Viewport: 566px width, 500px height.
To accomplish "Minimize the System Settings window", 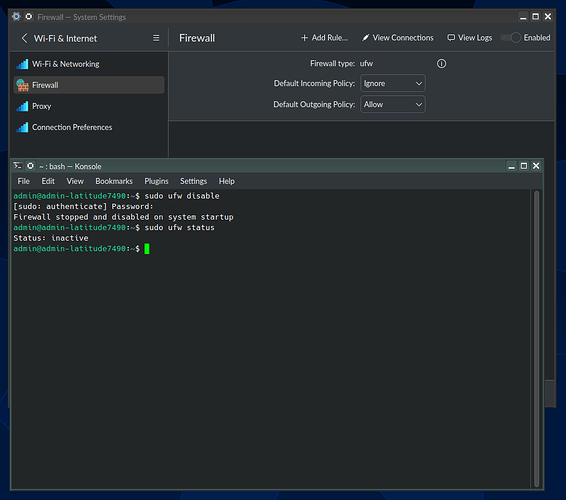I will point(523,17).
